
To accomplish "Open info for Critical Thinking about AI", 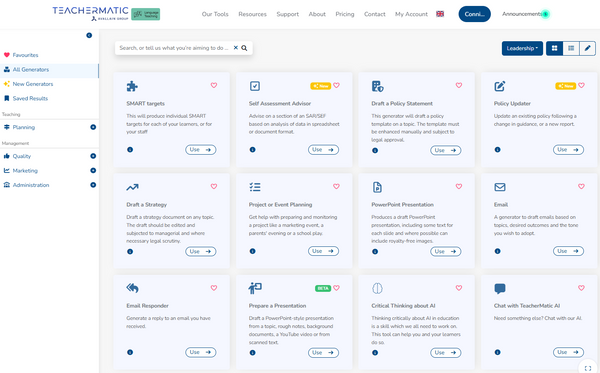I will point(375,352).
